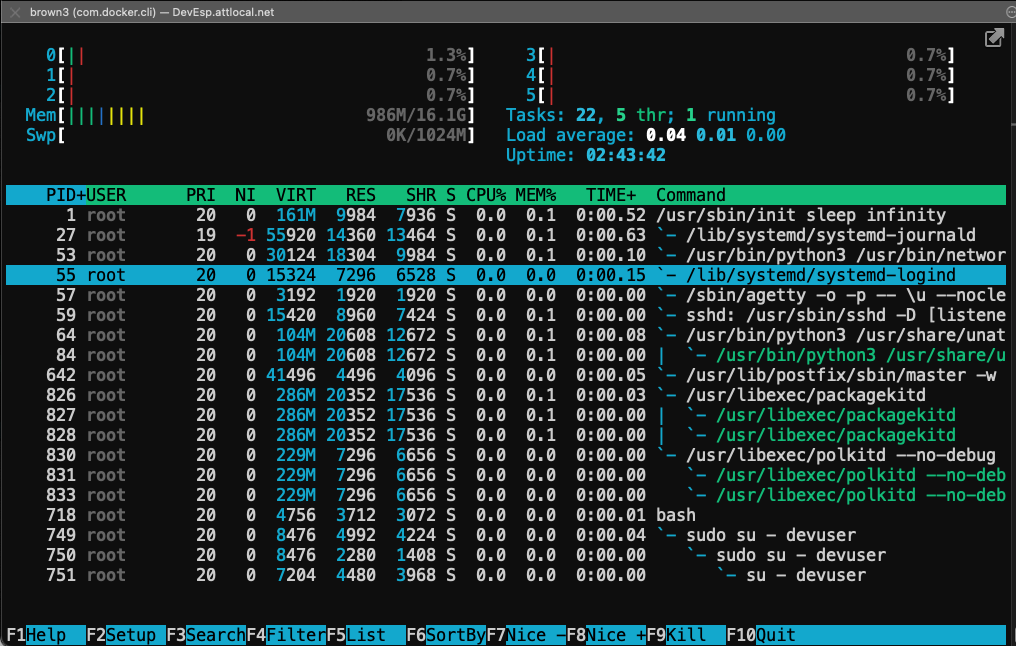Toggle F5 List view

[x=366, y=635]
